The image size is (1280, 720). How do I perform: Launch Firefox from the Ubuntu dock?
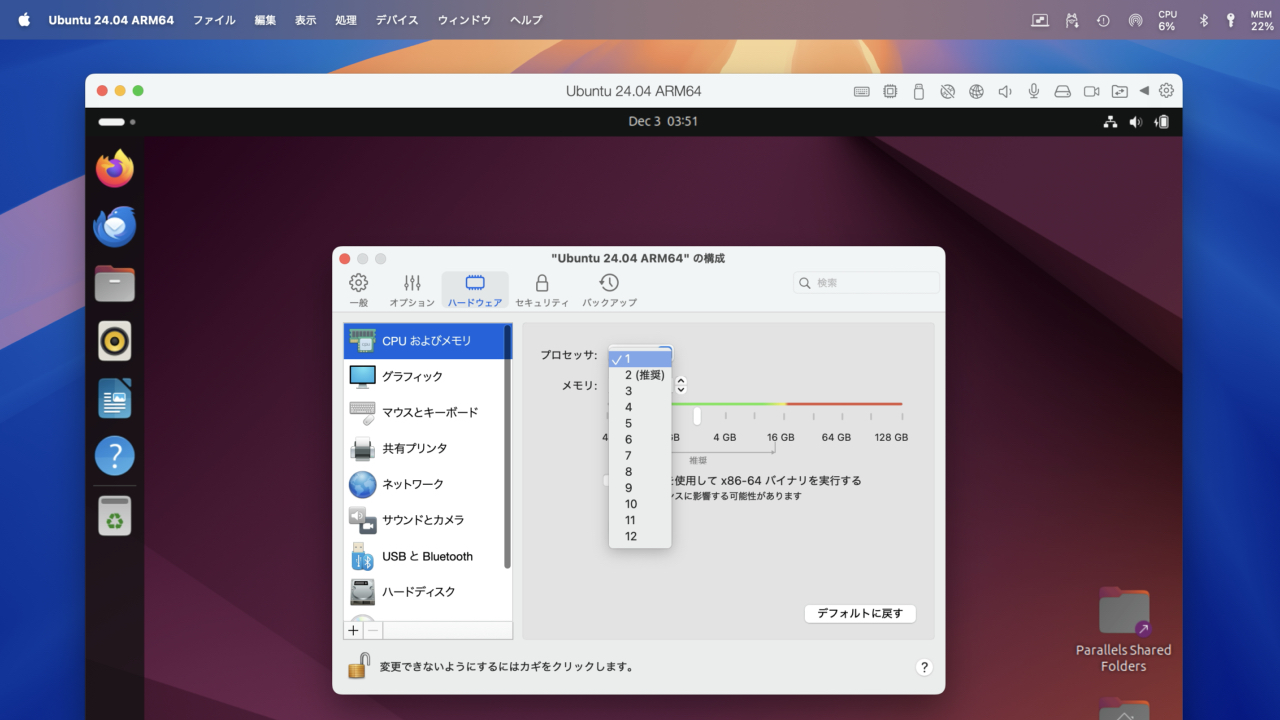click(115, 169)
